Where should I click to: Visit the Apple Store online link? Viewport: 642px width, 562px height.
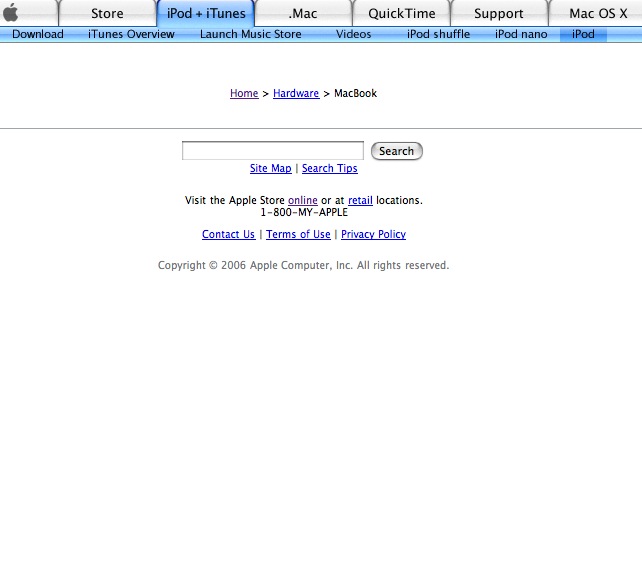[303, 200]
